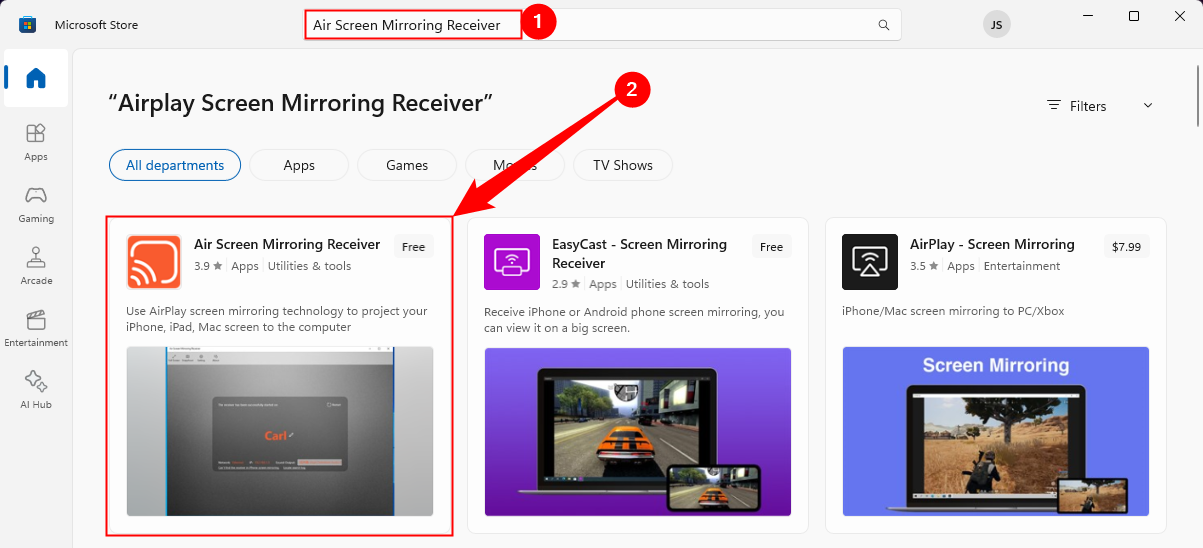Click the Air Screen Mirroring Receiver screenshot thumbnail

[x=280, y=431]
